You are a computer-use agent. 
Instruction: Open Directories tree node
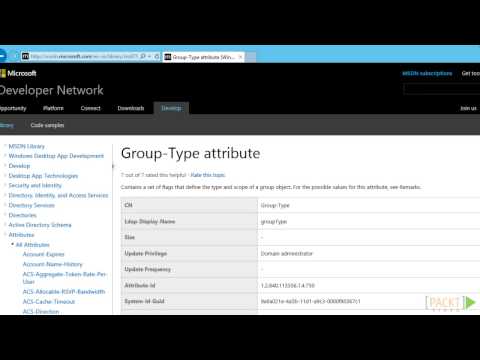[x=22, y=215]
